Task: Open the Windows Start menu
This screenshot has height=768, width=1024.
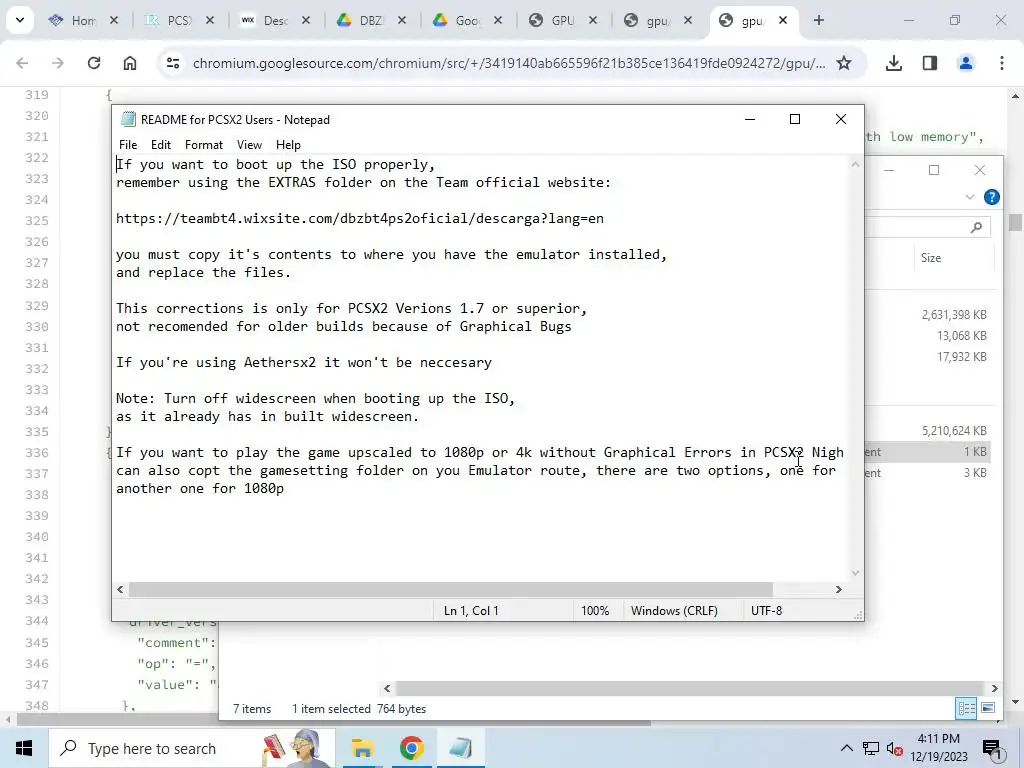Action: pyautogui.click(x=24, y=748)
